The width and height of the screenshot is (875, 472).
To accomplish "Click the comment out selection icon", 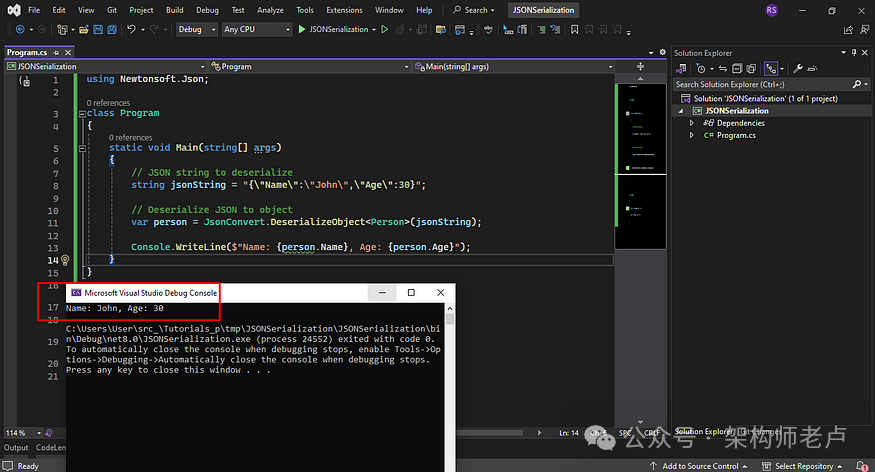I will pyautogui.click(x=541, y=30).
